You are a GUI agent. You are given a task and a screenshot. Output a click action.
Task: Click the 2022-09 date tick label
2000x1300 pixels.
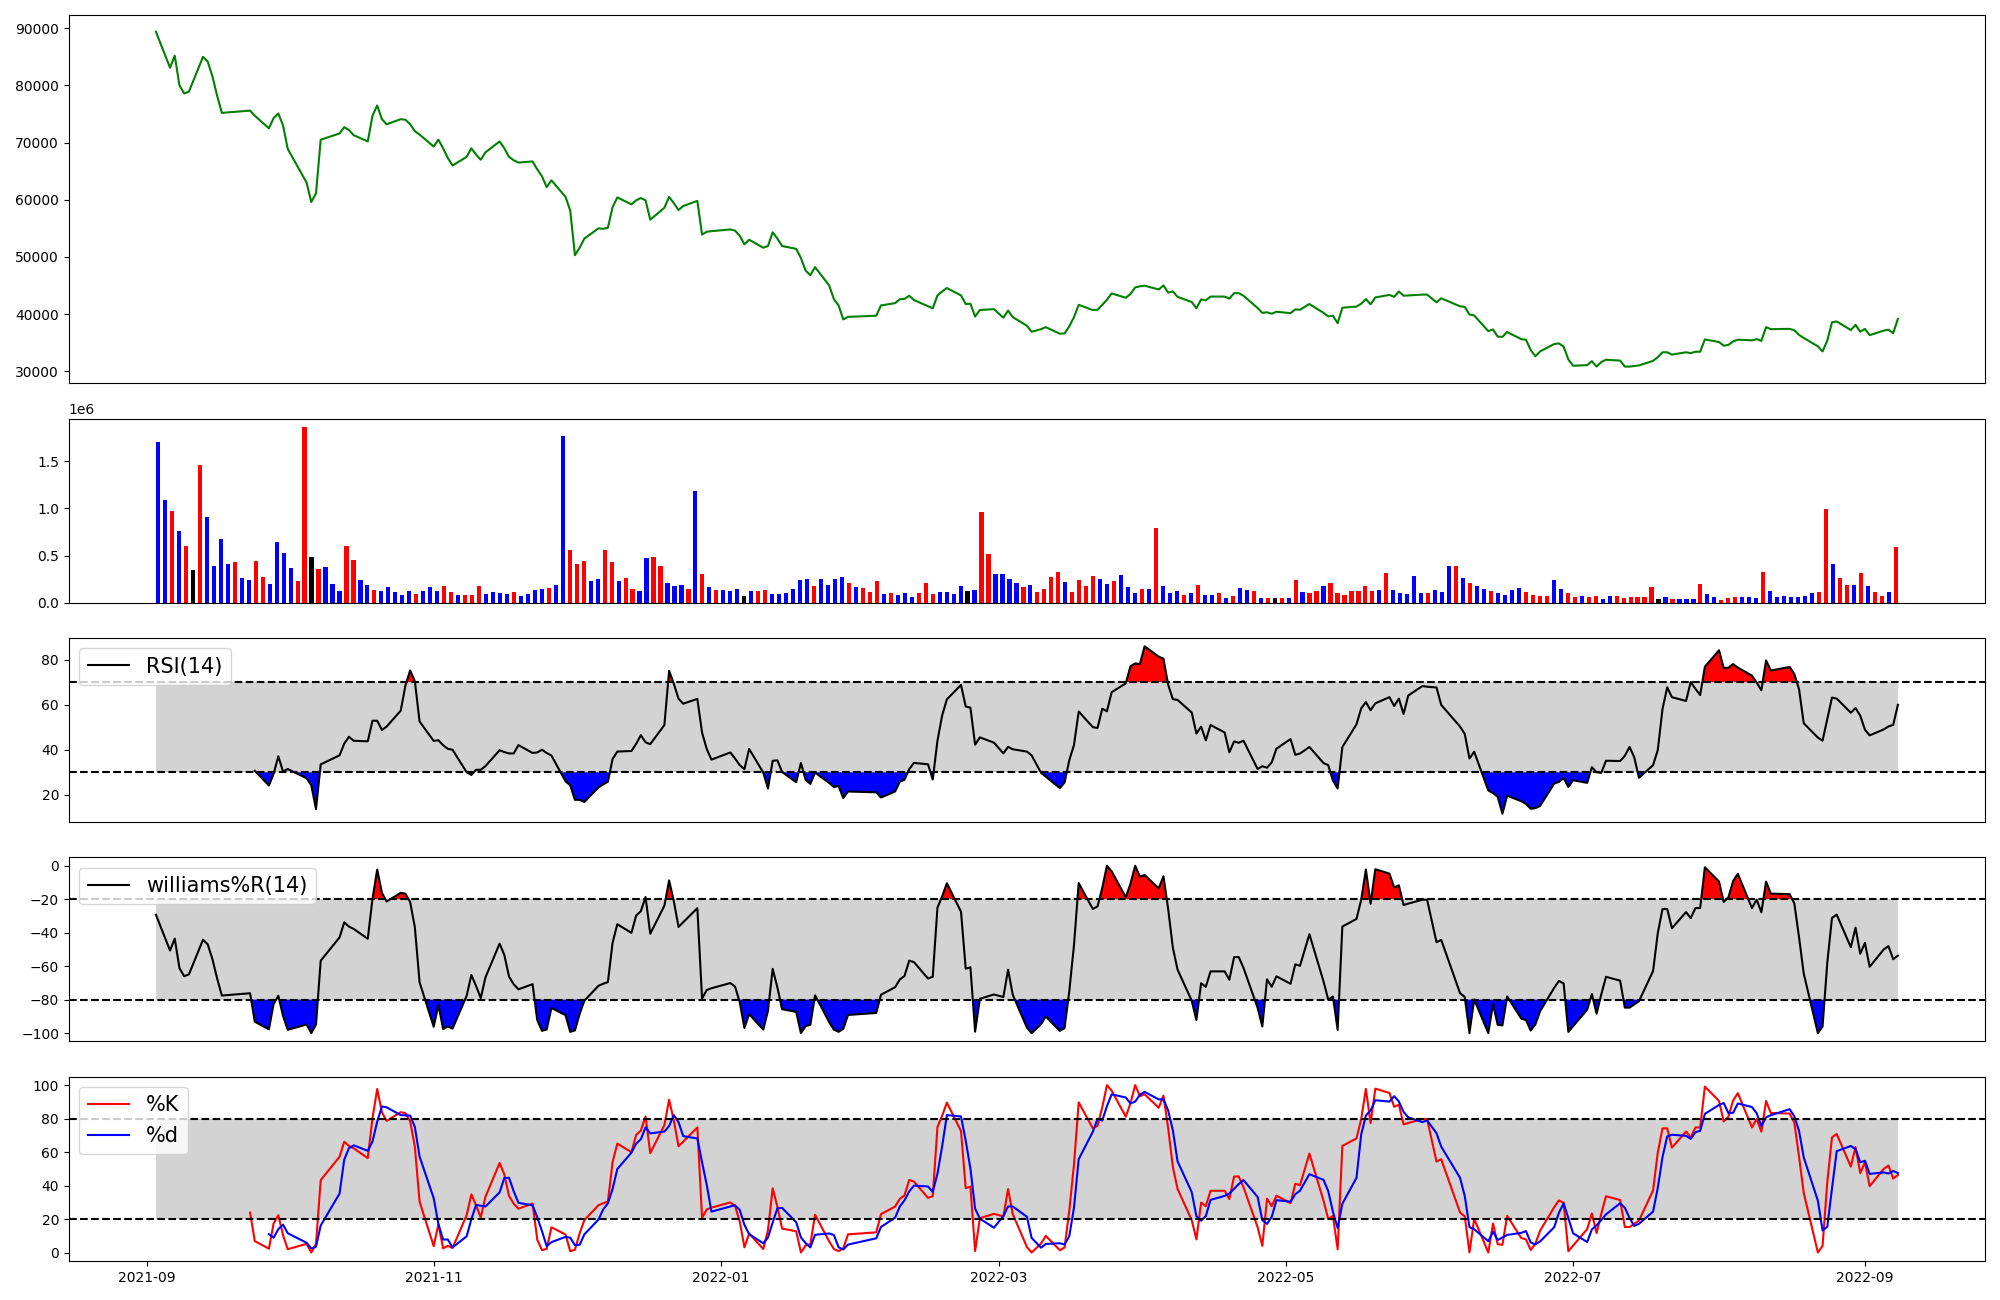pyautogui.click(x=1864, y=1277)
